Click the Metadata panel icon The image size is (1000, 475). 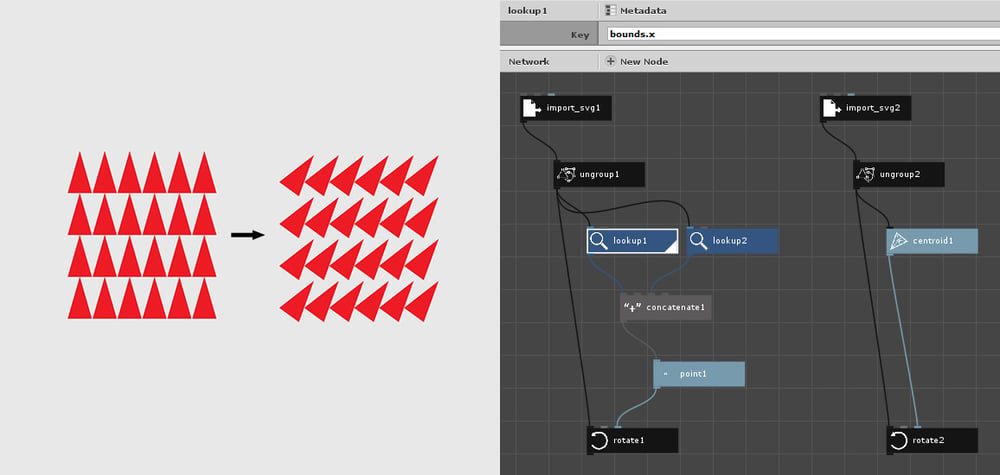tap(611, 10)
